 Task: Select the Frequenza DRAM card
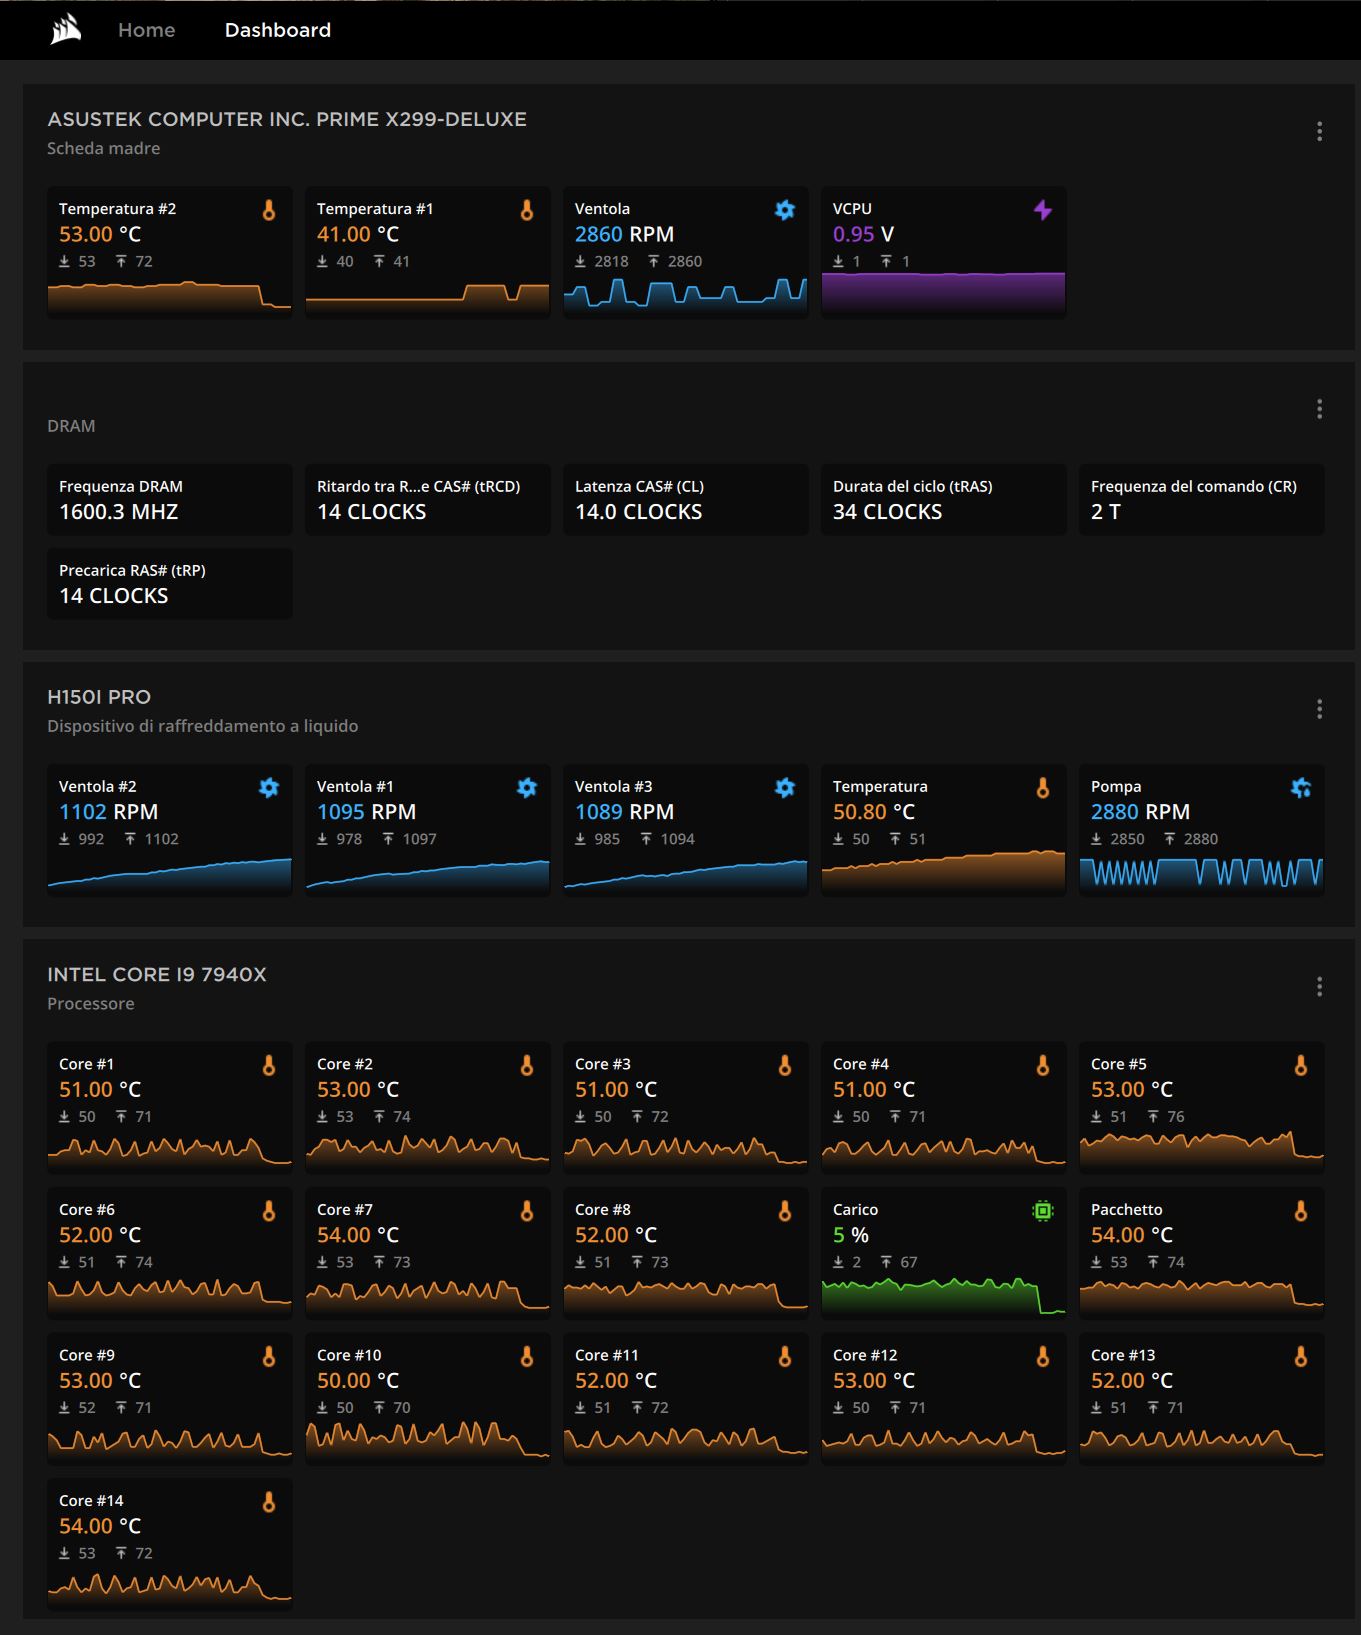[x=170, y=499]
